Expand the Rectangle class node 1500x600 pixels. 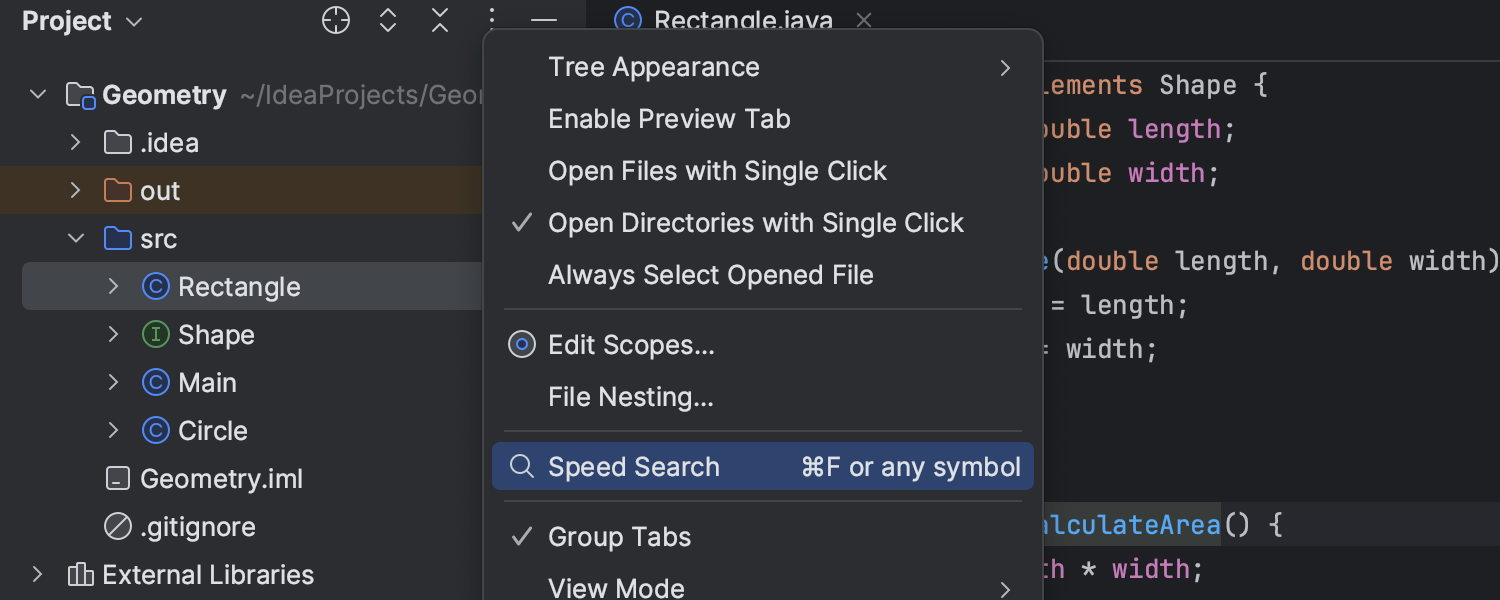tap(113, 286)
